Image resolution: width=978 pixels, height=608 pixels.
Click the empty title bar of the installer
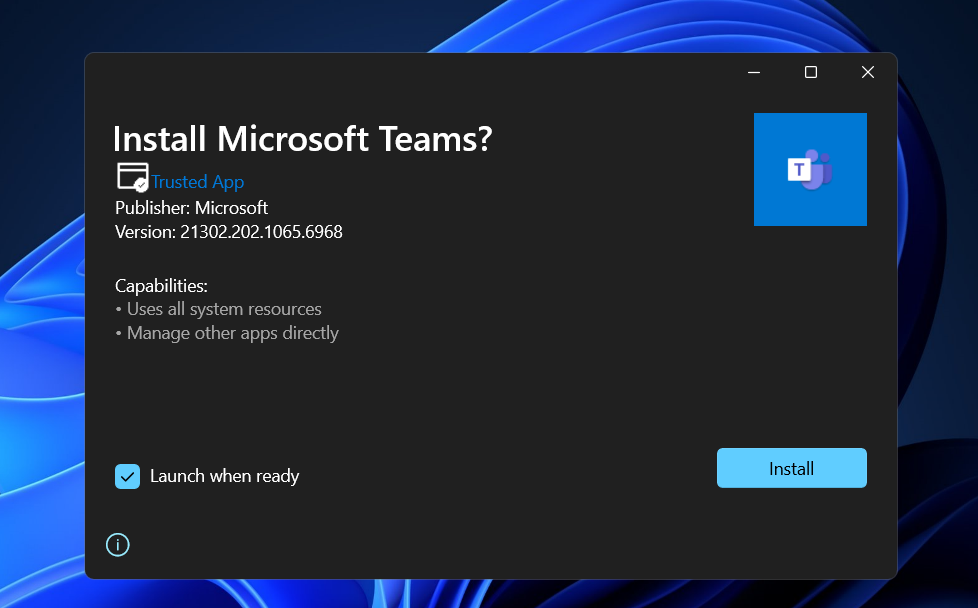pos(400,72)
